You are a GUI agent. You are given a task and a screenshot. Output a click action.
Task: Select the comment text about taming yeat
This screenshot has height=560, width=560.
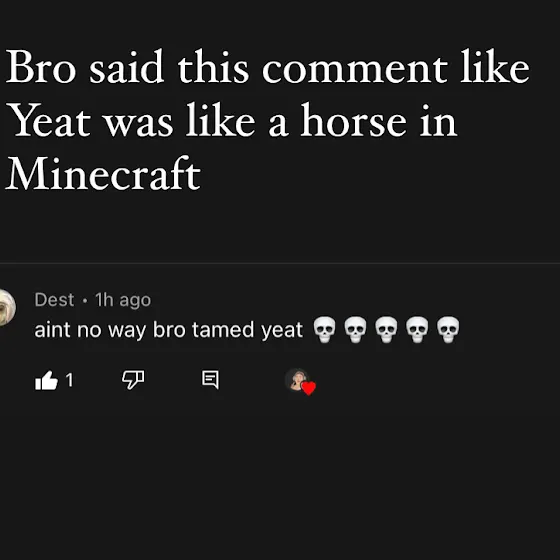coord(247,329)
